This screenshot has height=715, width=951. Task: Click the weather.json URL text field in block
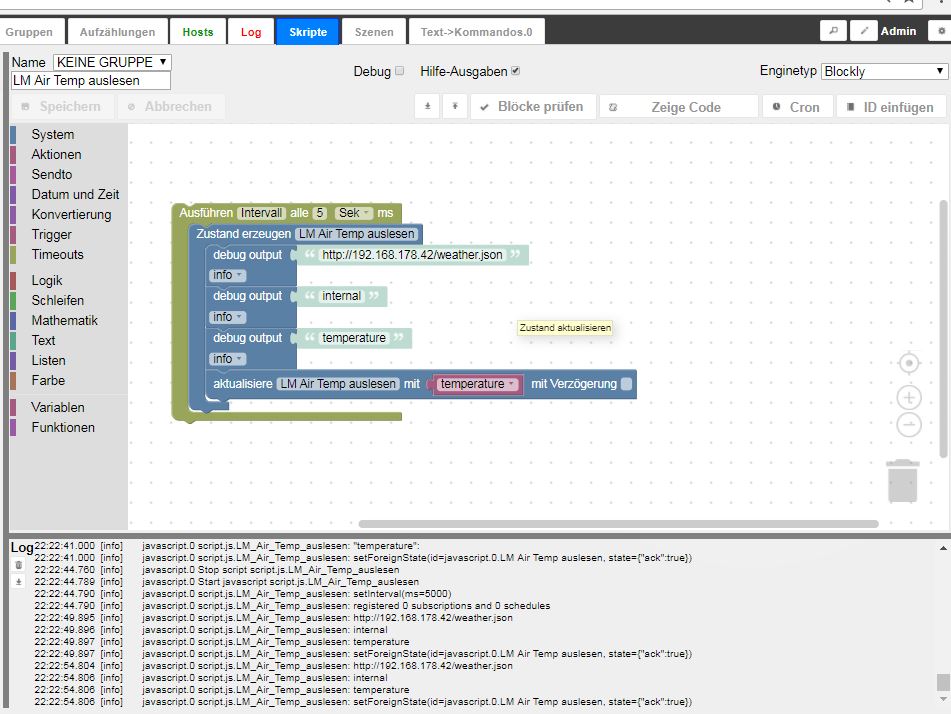click(412, 255)
